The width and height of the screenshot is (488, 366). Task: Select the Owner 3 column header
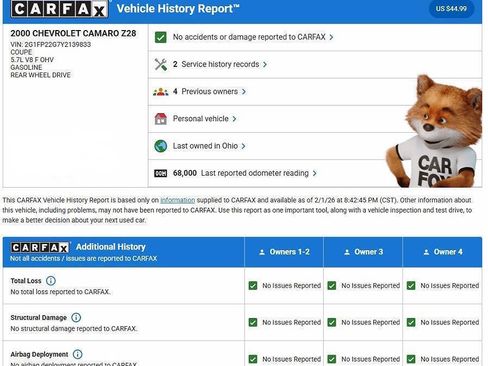point(363,252)
